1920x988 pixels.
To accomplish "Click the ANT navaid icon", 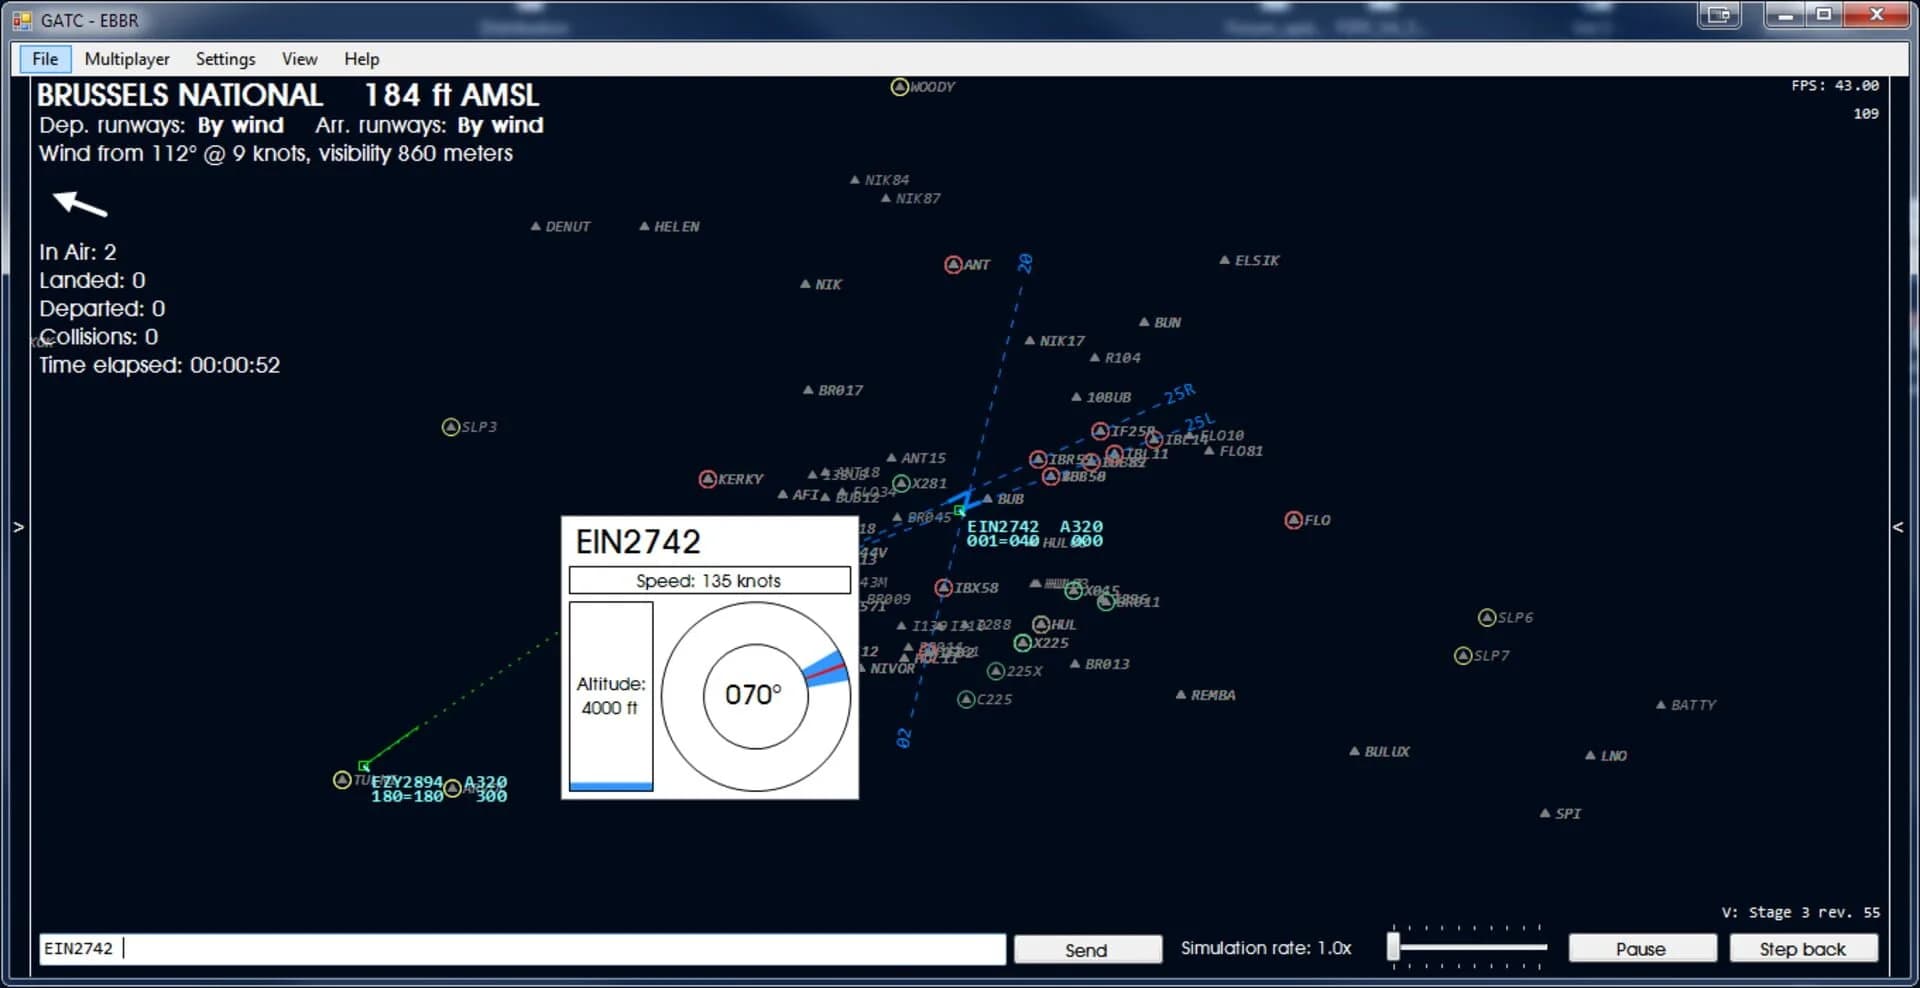I will pos(953,264).
